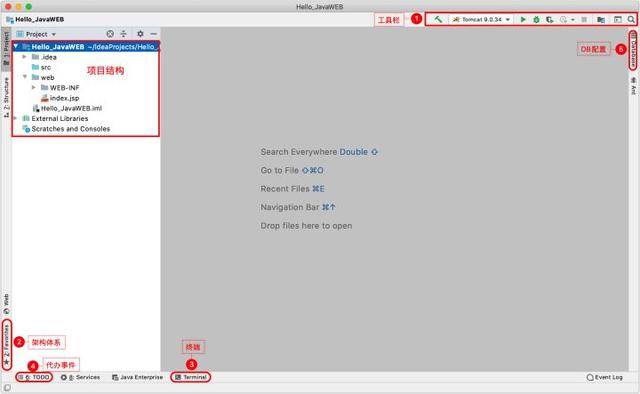Hide the Project panel with the minus icon
The width and height of the screenshot is (640, 394).
[x=153, y=34]
